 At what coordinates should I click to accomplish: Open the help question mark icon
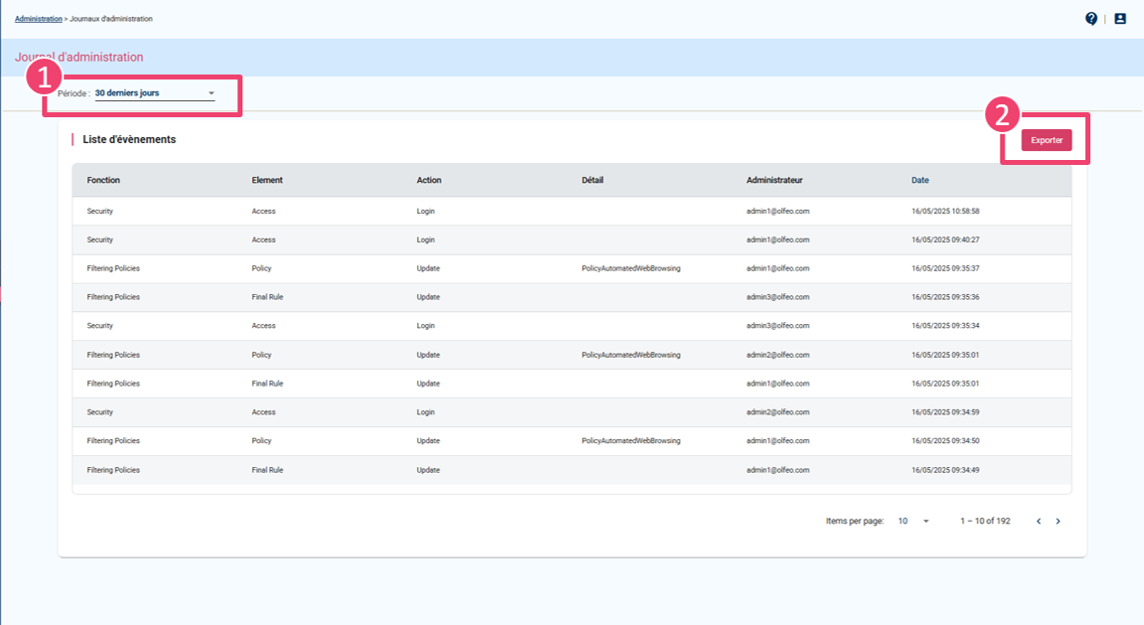[x=1091, y=18]
